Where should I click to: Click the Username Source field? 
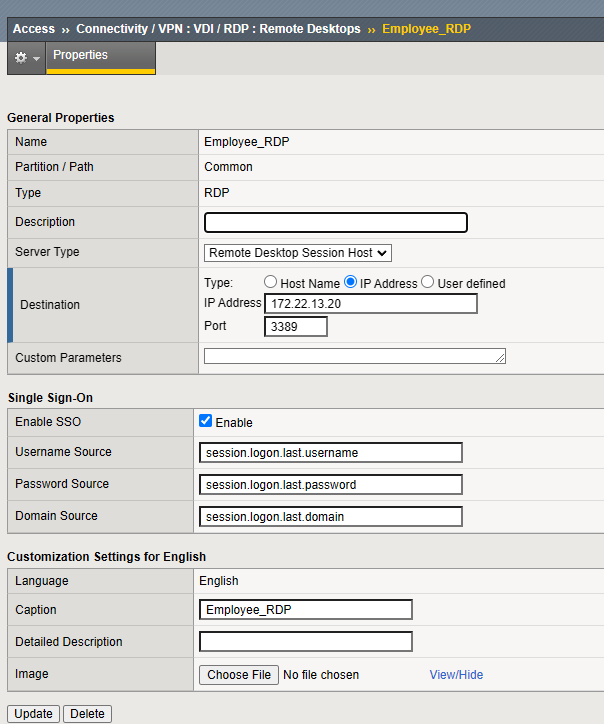[x=330, y=453]
